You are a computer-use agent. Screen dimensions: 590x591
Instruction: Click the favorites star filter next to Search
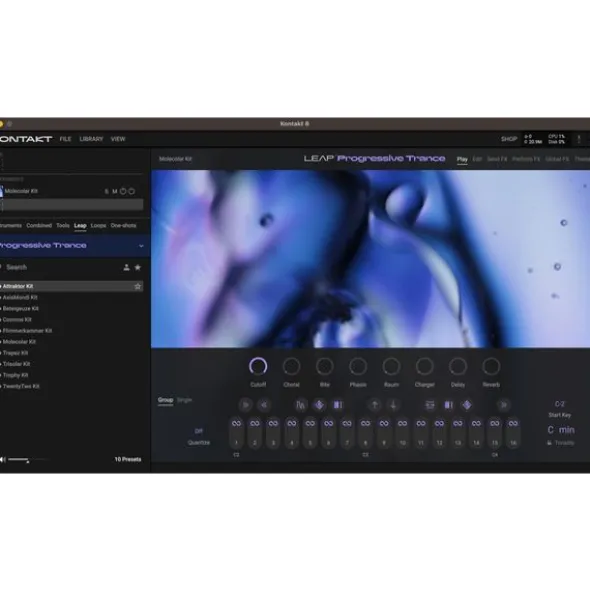(x=138, y=267)
